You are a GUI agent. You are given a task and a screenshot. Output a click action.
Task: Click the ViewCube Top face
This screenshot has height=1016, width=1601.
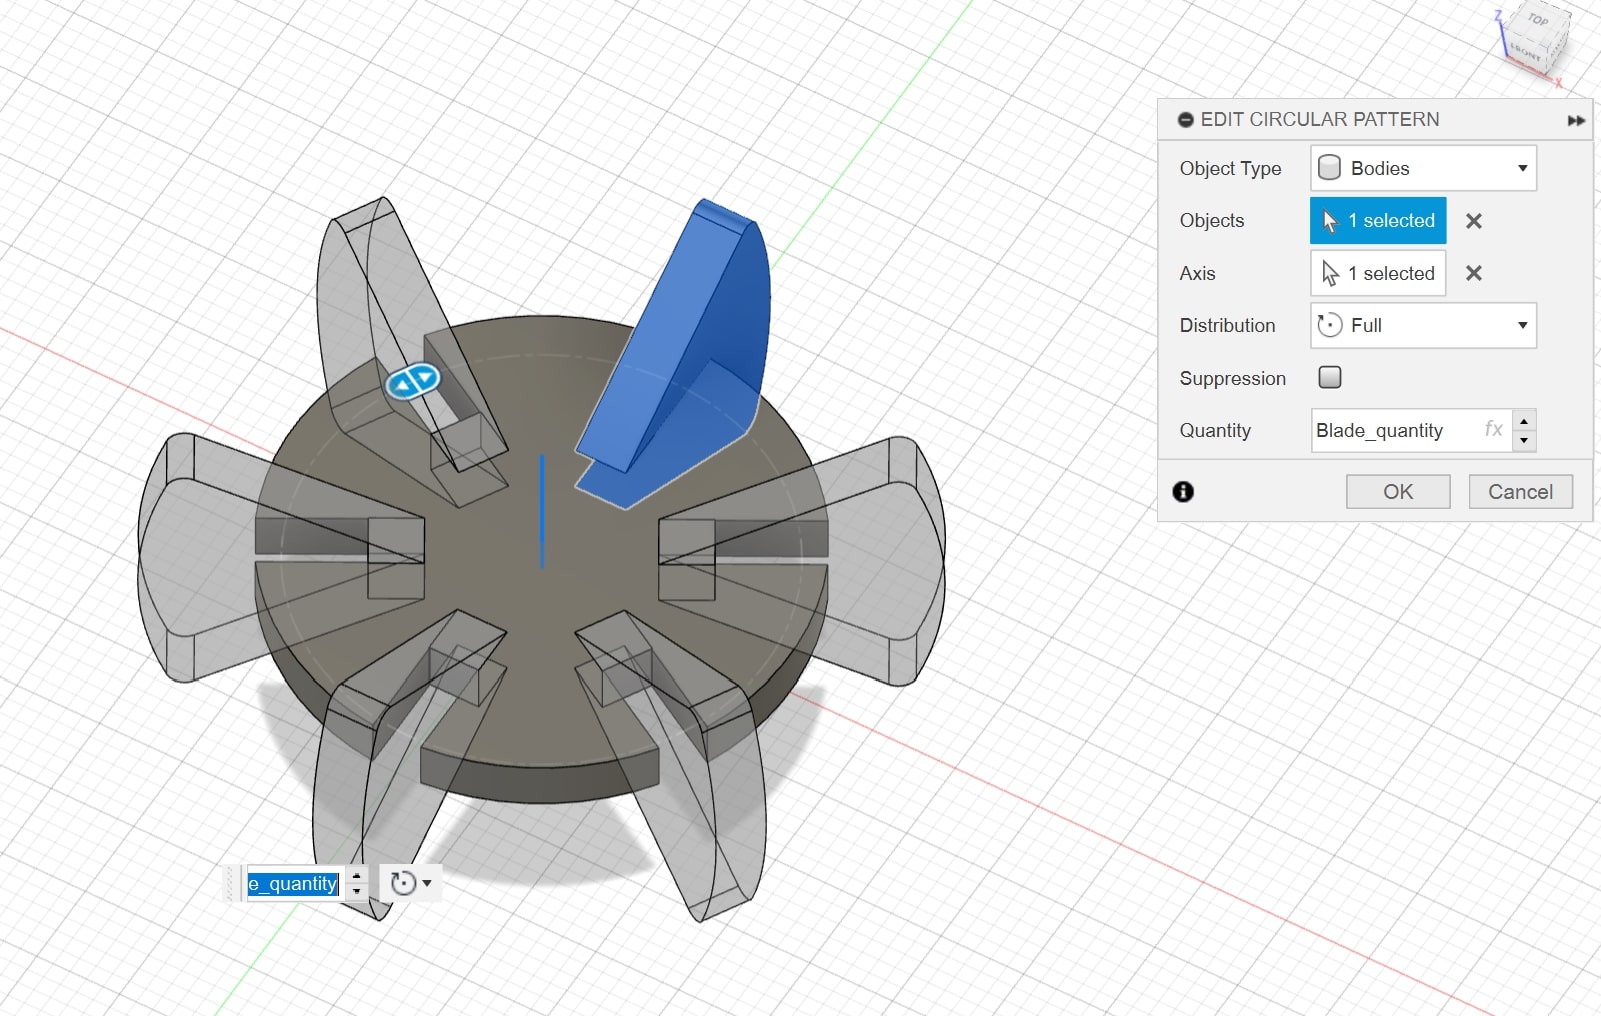(1538, 20)
